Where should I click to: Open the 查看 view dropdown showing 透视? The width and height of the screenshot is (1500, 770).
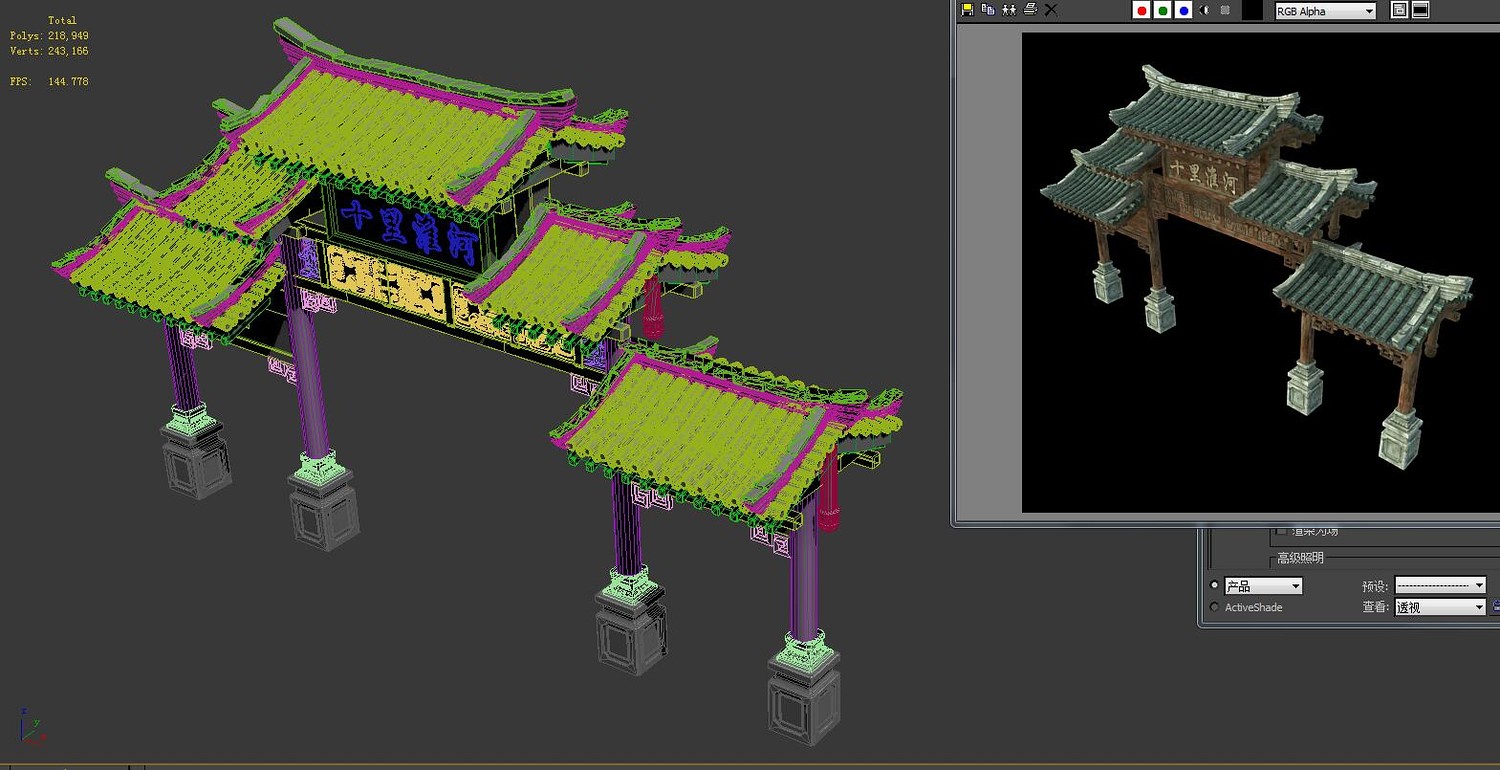pos(1440,607)
